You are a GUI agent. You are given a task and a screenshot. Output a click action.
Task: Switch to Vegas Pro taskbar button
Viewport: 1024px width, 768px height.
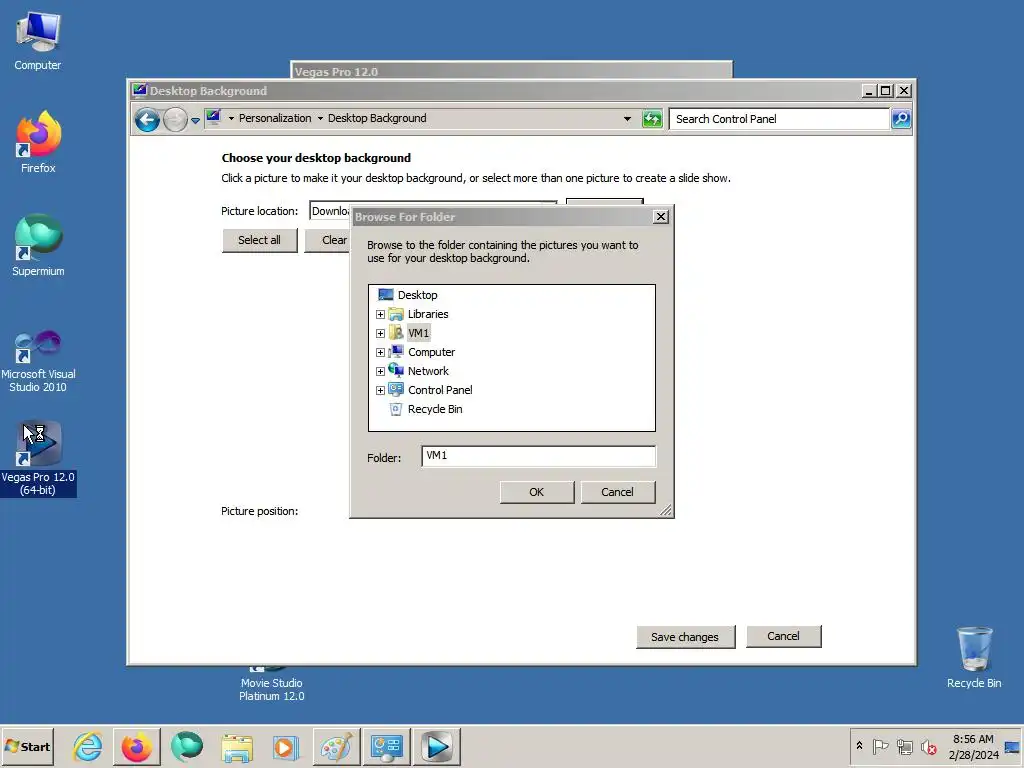[x=437, y=746]
